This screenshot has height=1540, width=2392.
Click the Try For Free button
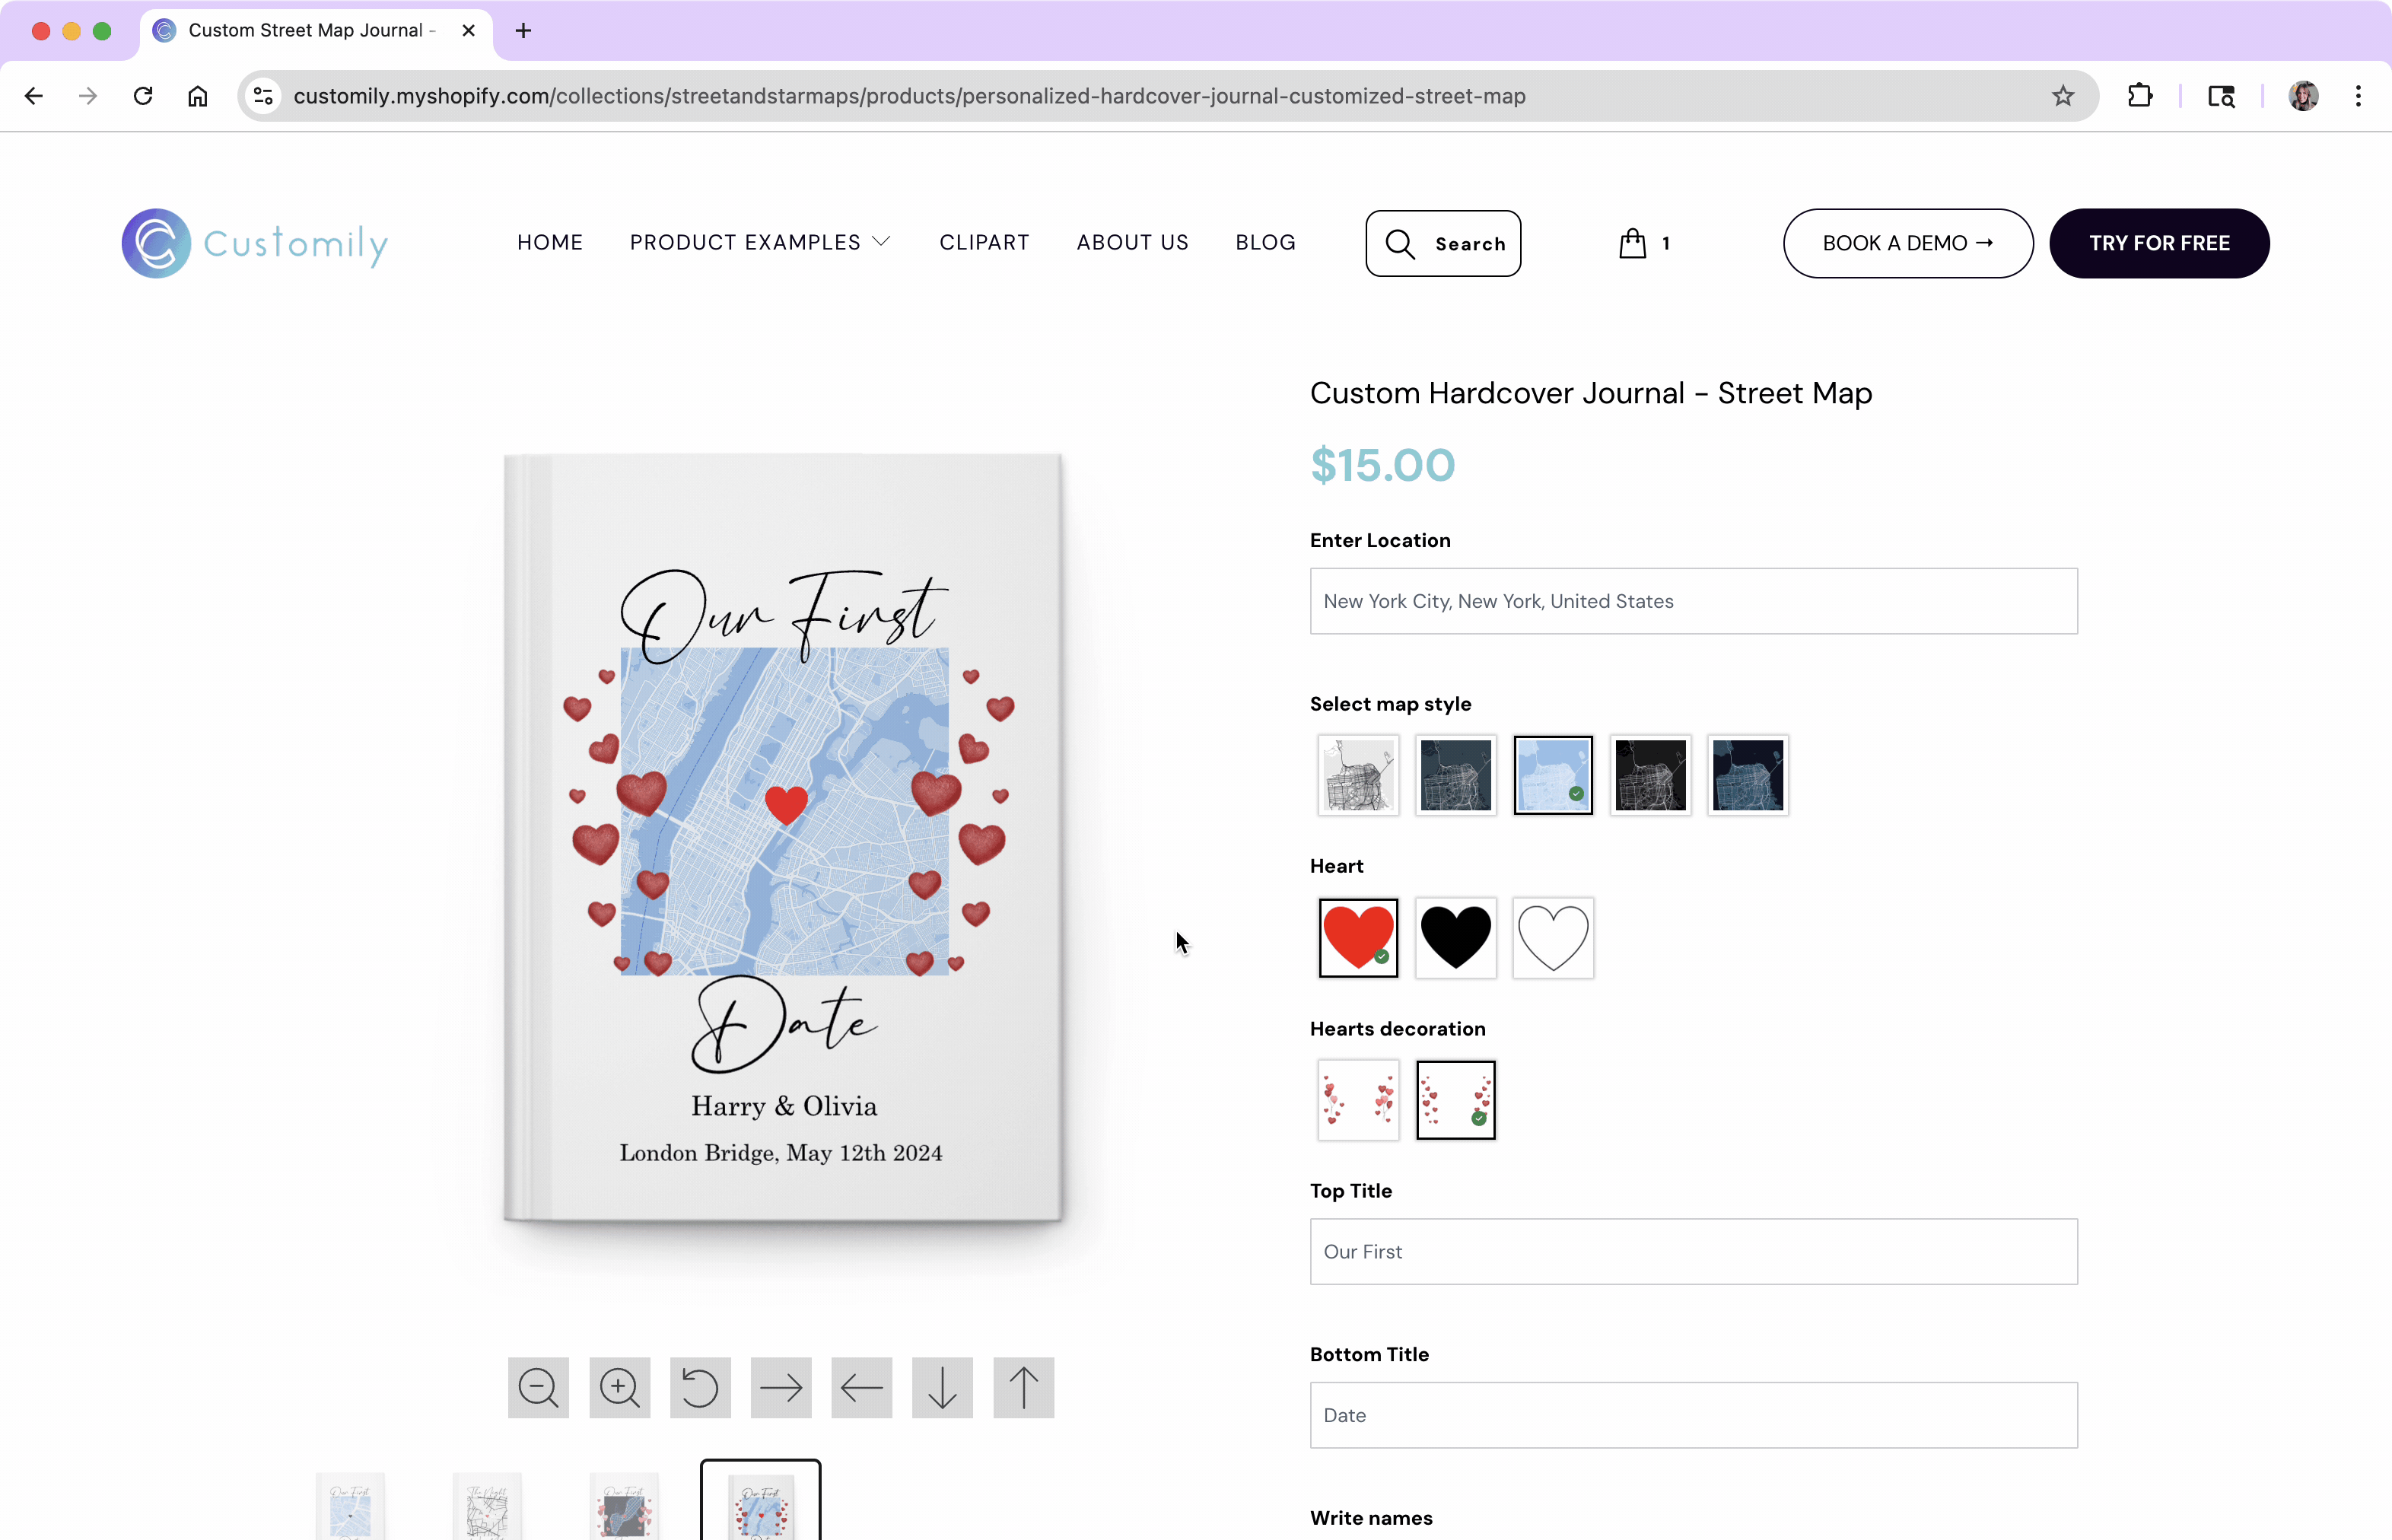click(2158, 243)
